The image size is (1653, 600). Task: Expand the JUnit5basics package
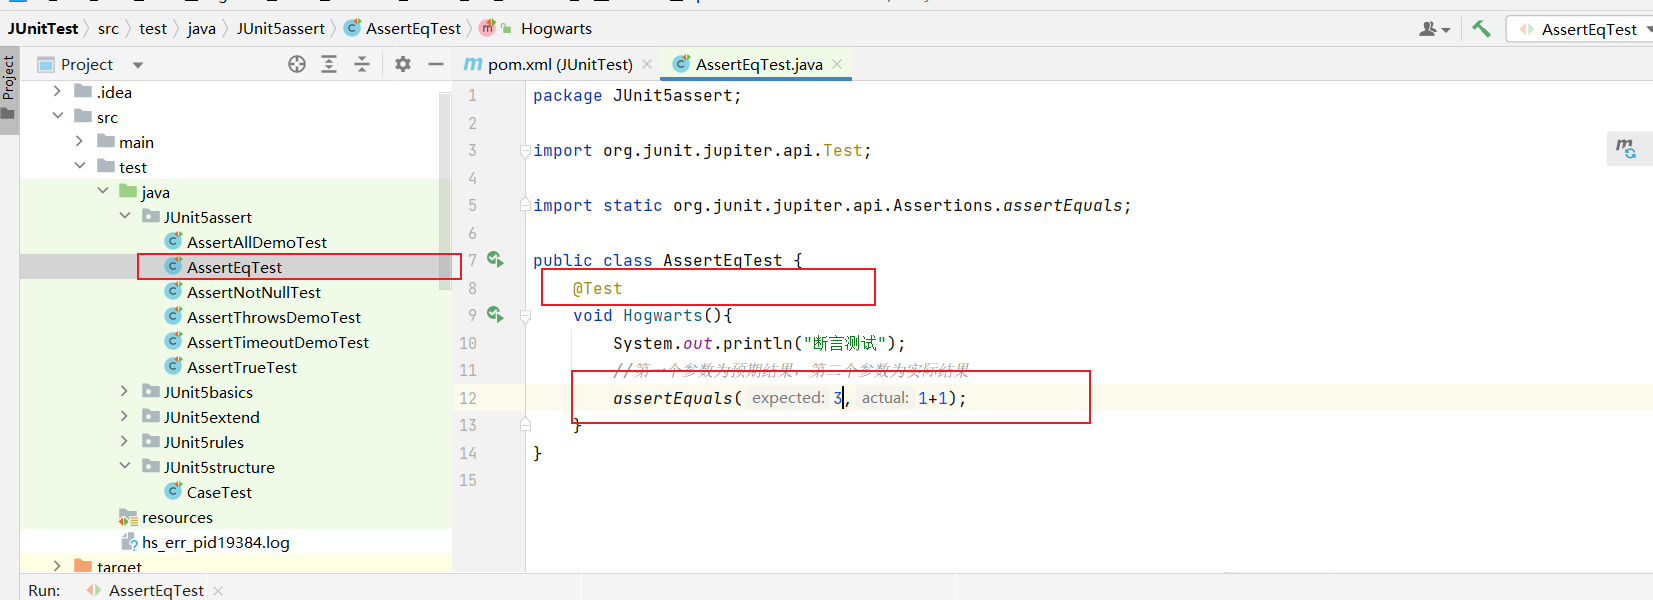click(124, 392)
